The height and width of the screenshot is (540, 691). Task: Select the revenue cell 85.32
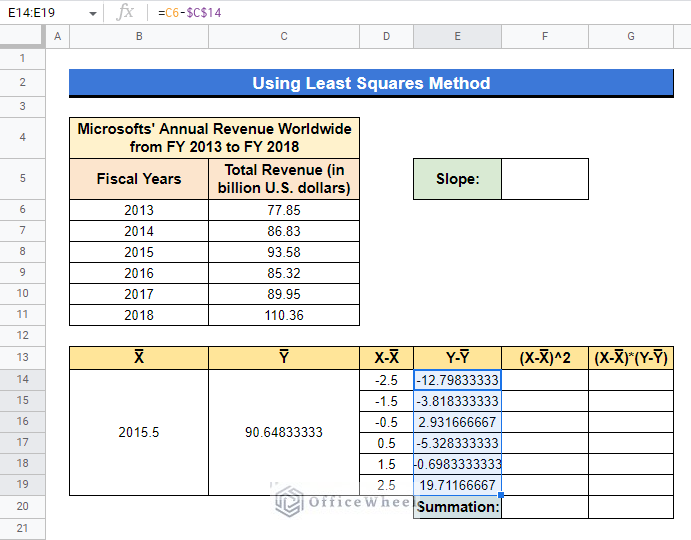[x=284, y=273]
